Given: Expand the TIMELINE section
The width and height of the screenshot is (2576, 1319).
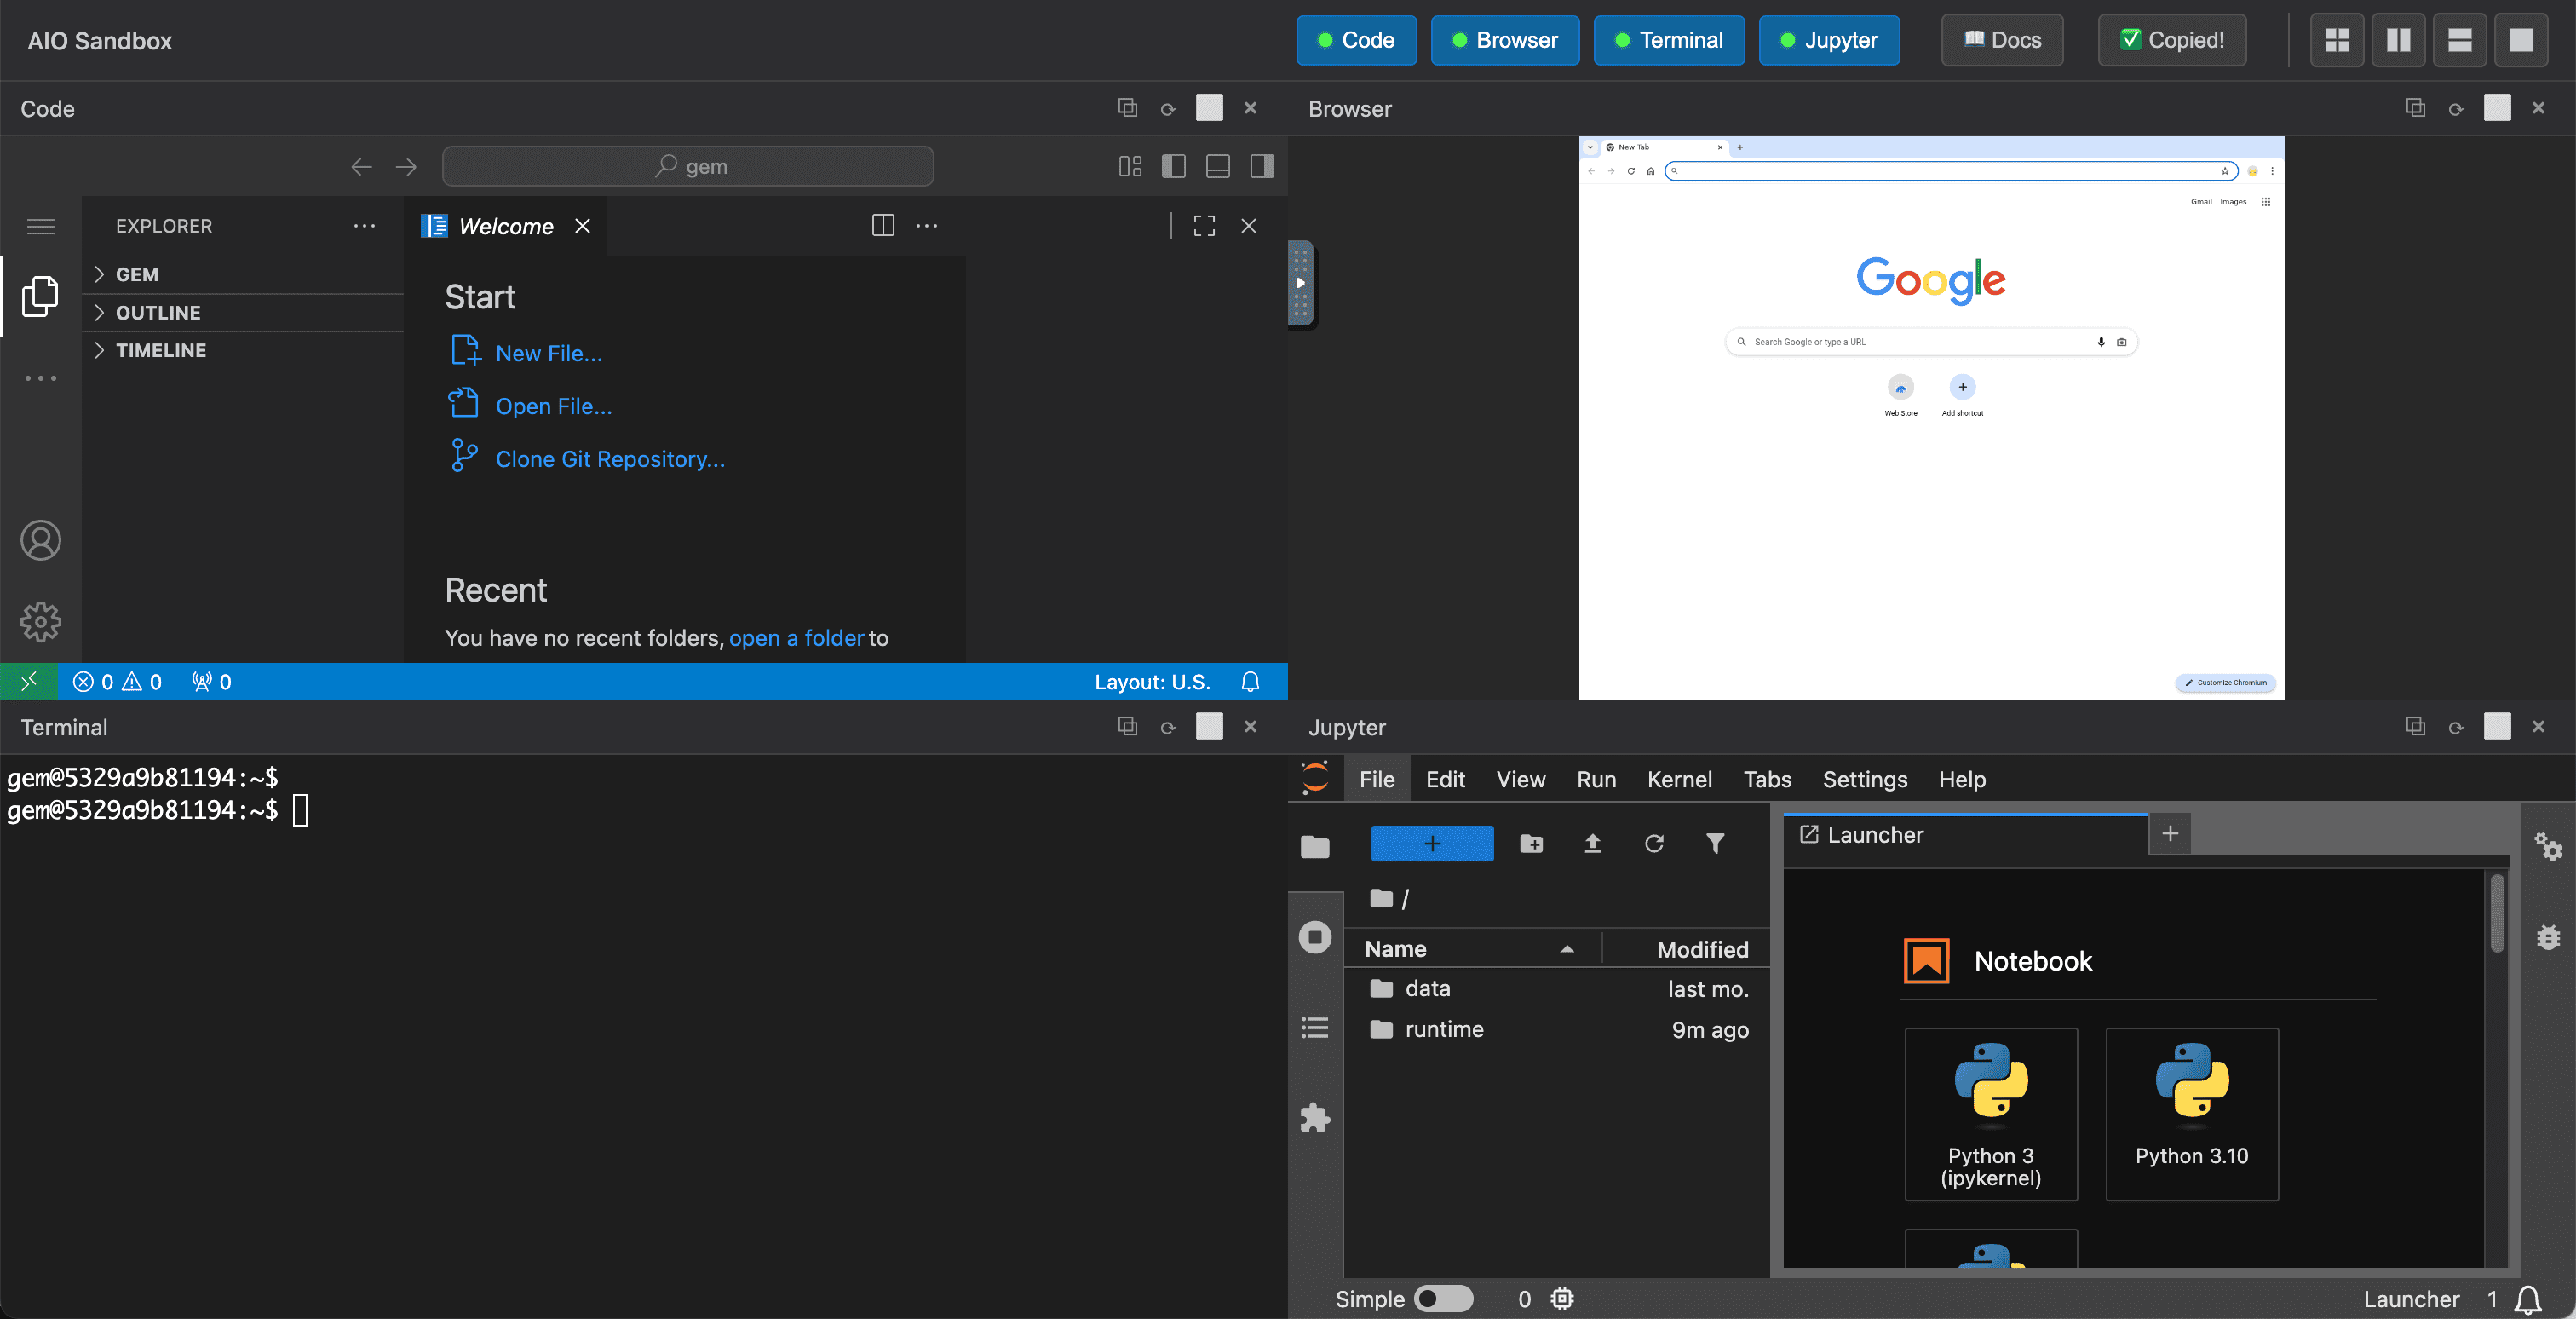Looking at the screenshot, I should (x=160, y=350).
